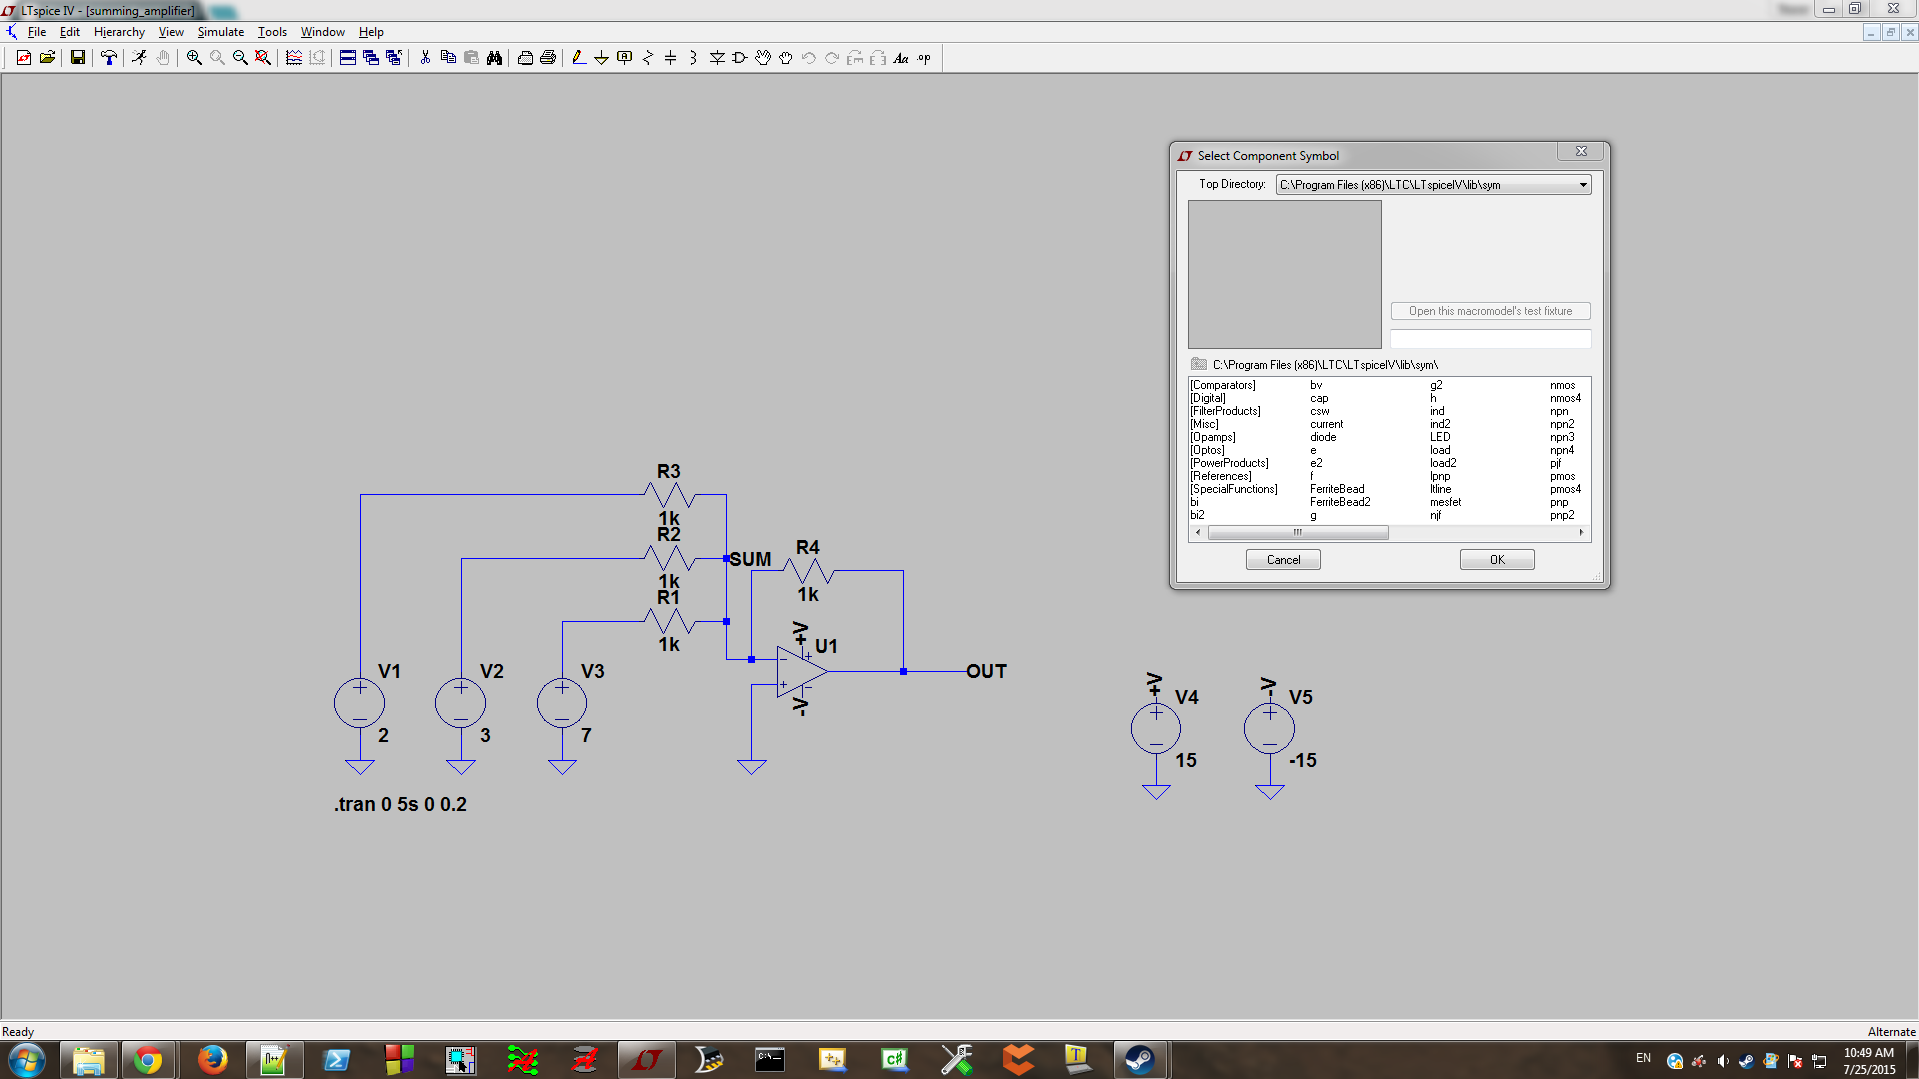The height and width of the screenshot is (1079, 1919).
Task: Pick the Ground symbol tool
Action: tap(601, 58)
